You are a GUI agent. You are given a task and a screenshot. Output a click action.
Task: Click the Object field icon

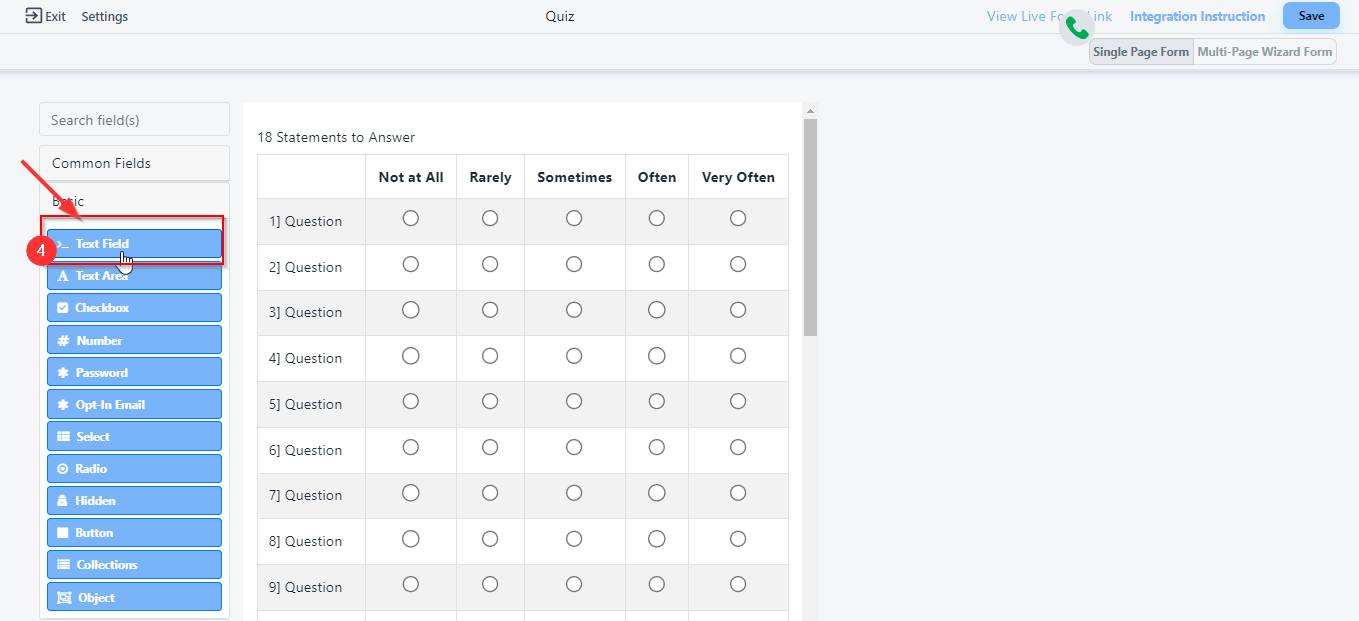pos(64,598)
